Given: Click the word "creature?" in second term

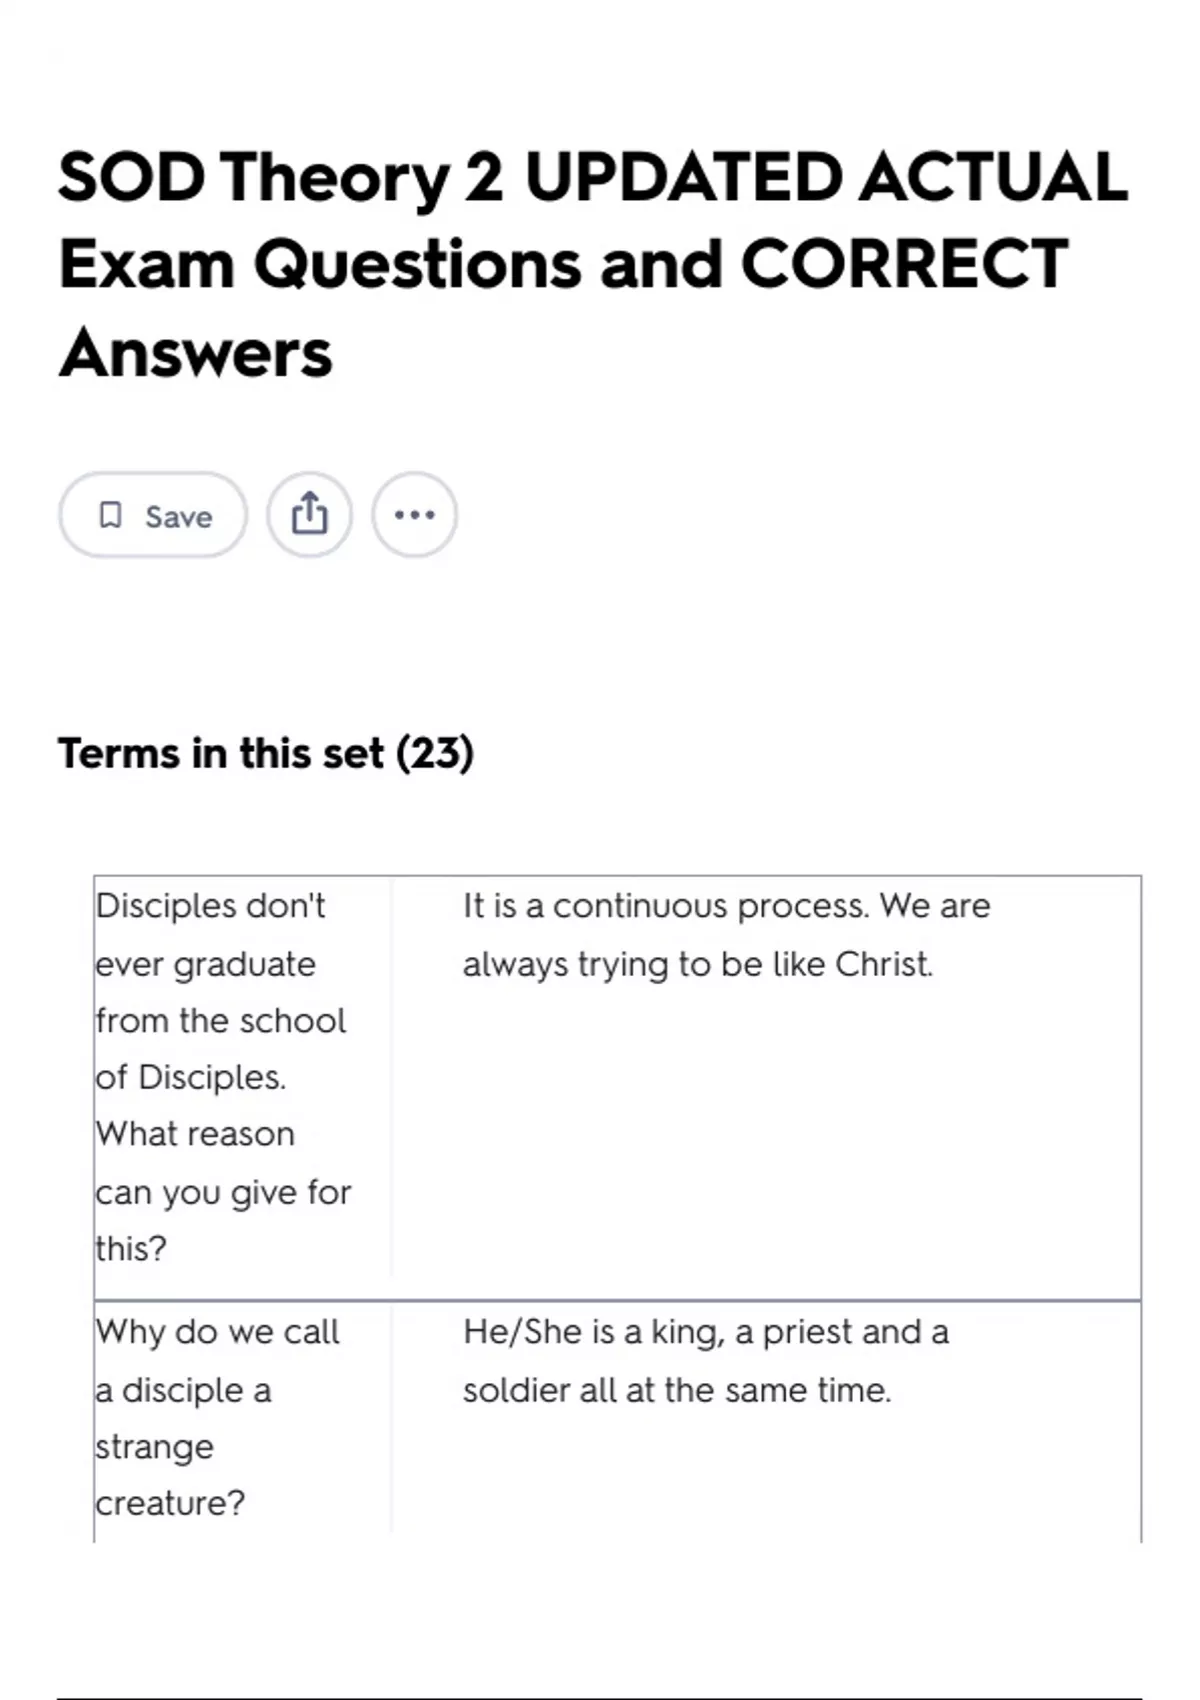Looking at the screenshot, I should click(x=170, y=1503).
